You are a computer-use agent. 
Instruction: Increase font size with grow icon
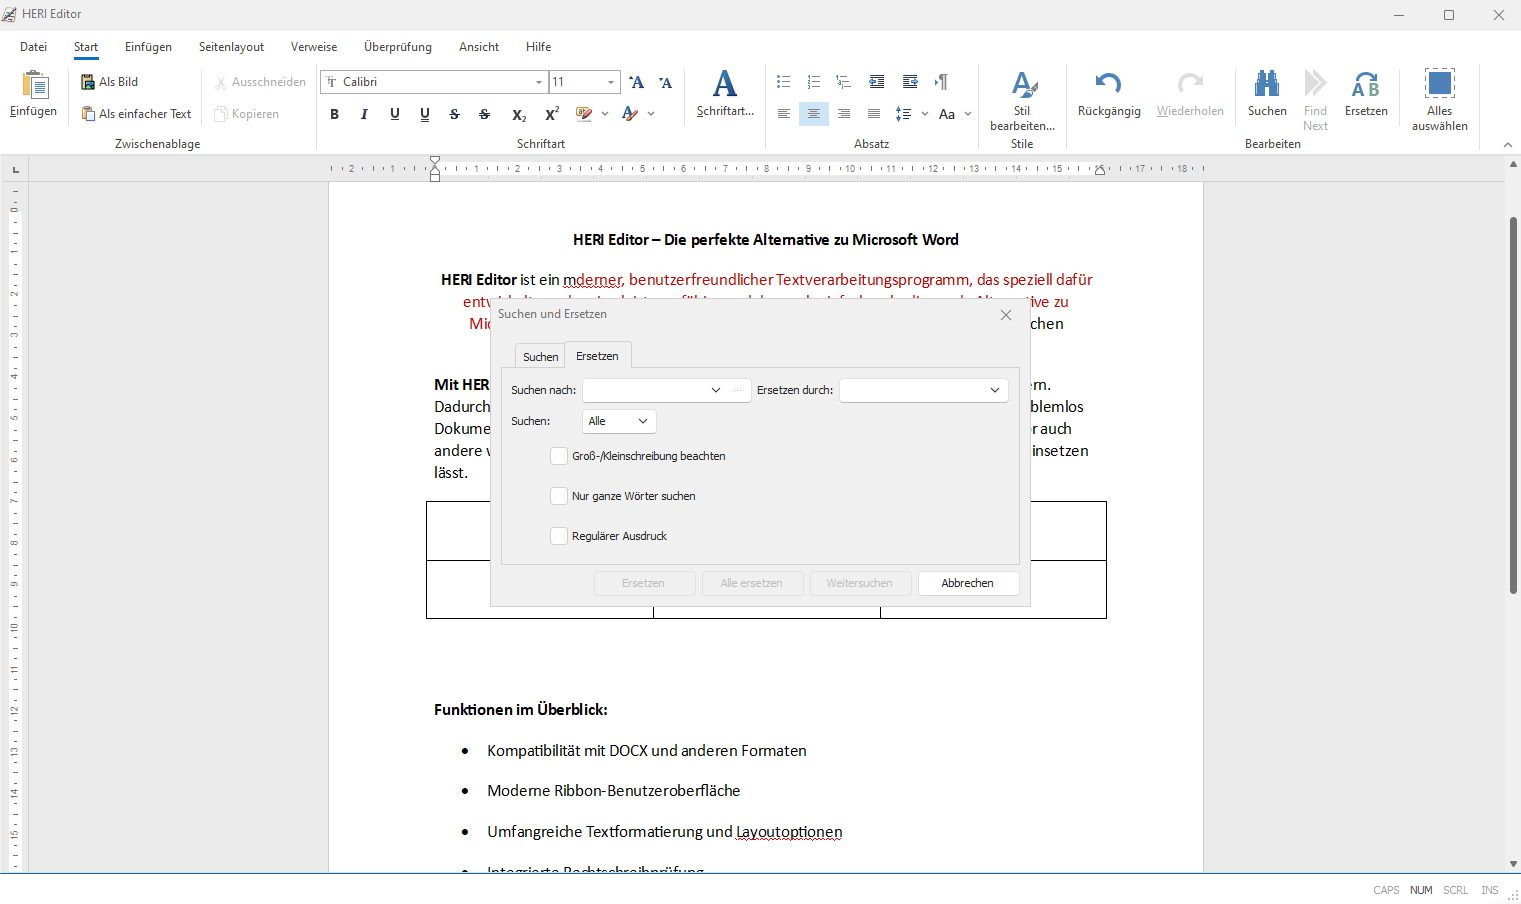click(637, 82)
